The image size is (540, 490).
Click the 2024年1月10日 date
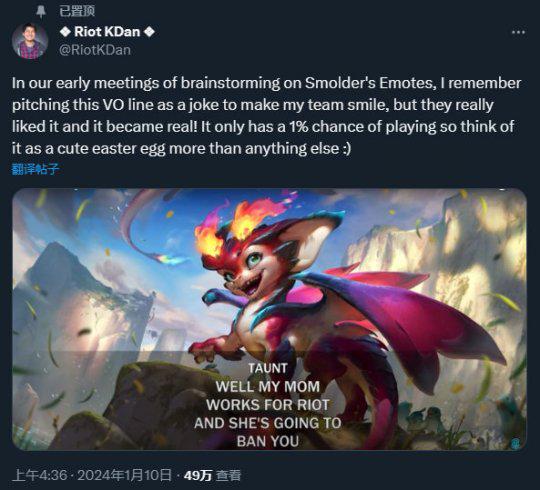pos(124,476)
